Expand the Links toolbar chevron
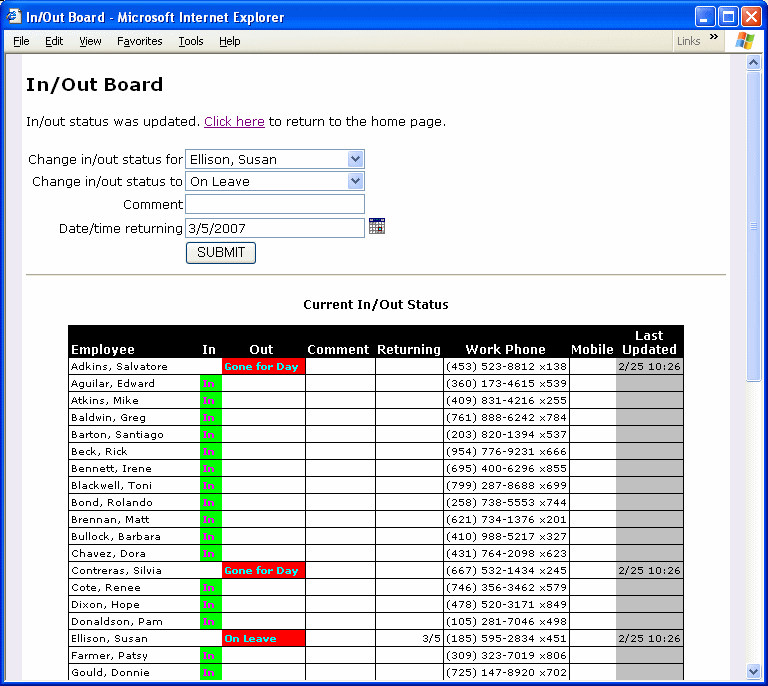Image resolution: width=768 pixels, height=686 pixels. [714, 38]
